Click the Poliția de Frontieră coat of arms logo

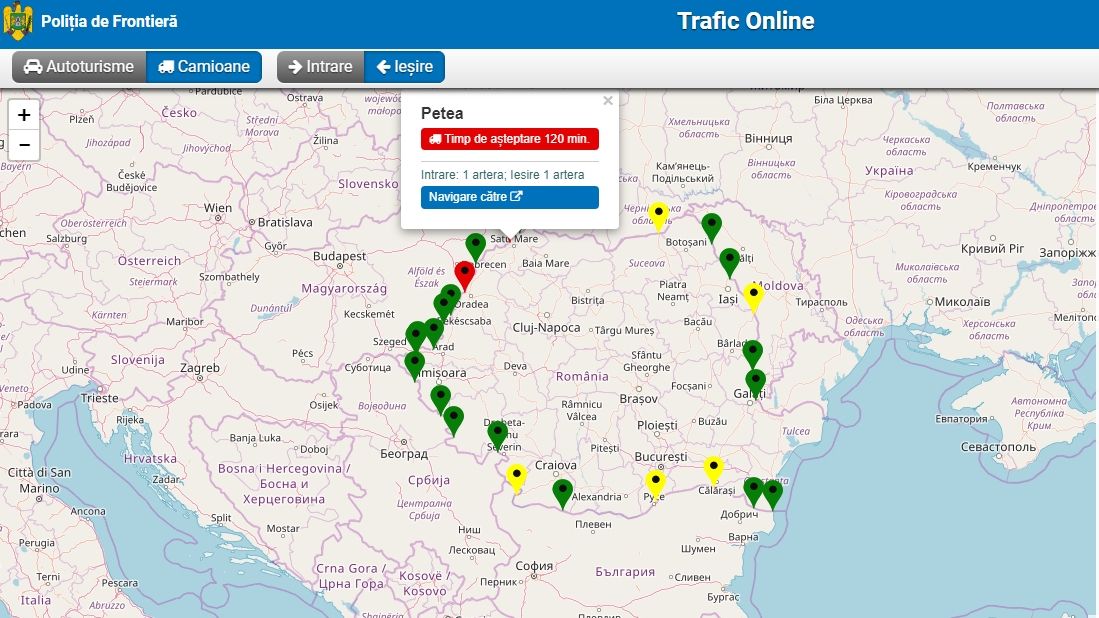[x=18, y=21]
